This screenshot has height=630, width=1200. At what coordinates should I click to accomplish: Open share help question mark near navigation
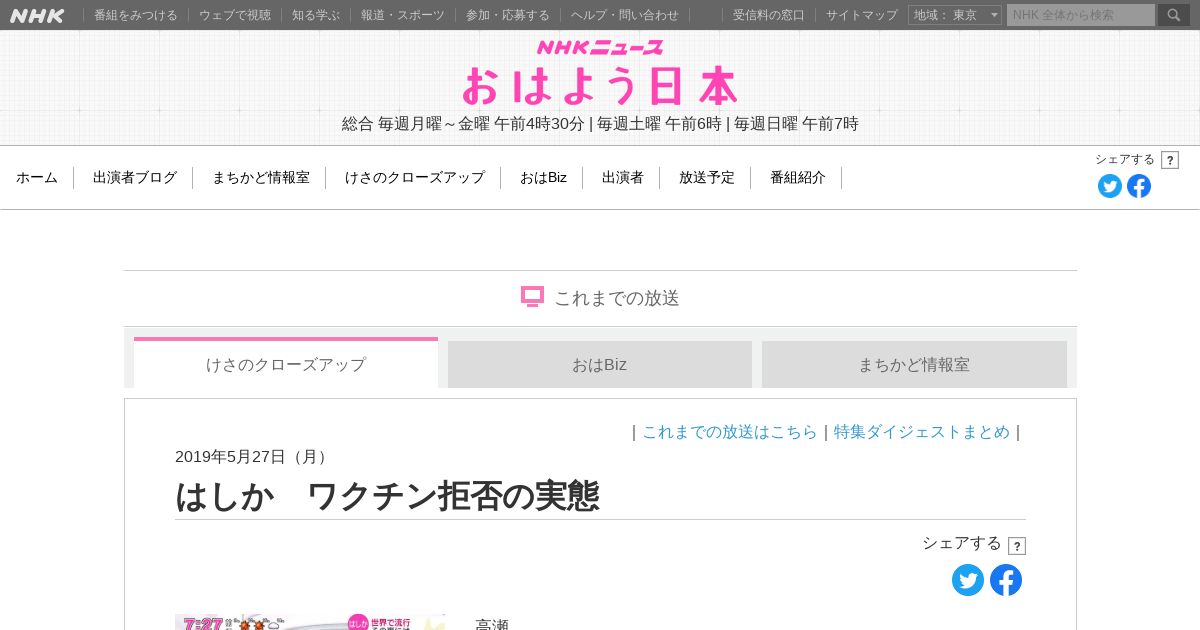[x=1170, y=160]
